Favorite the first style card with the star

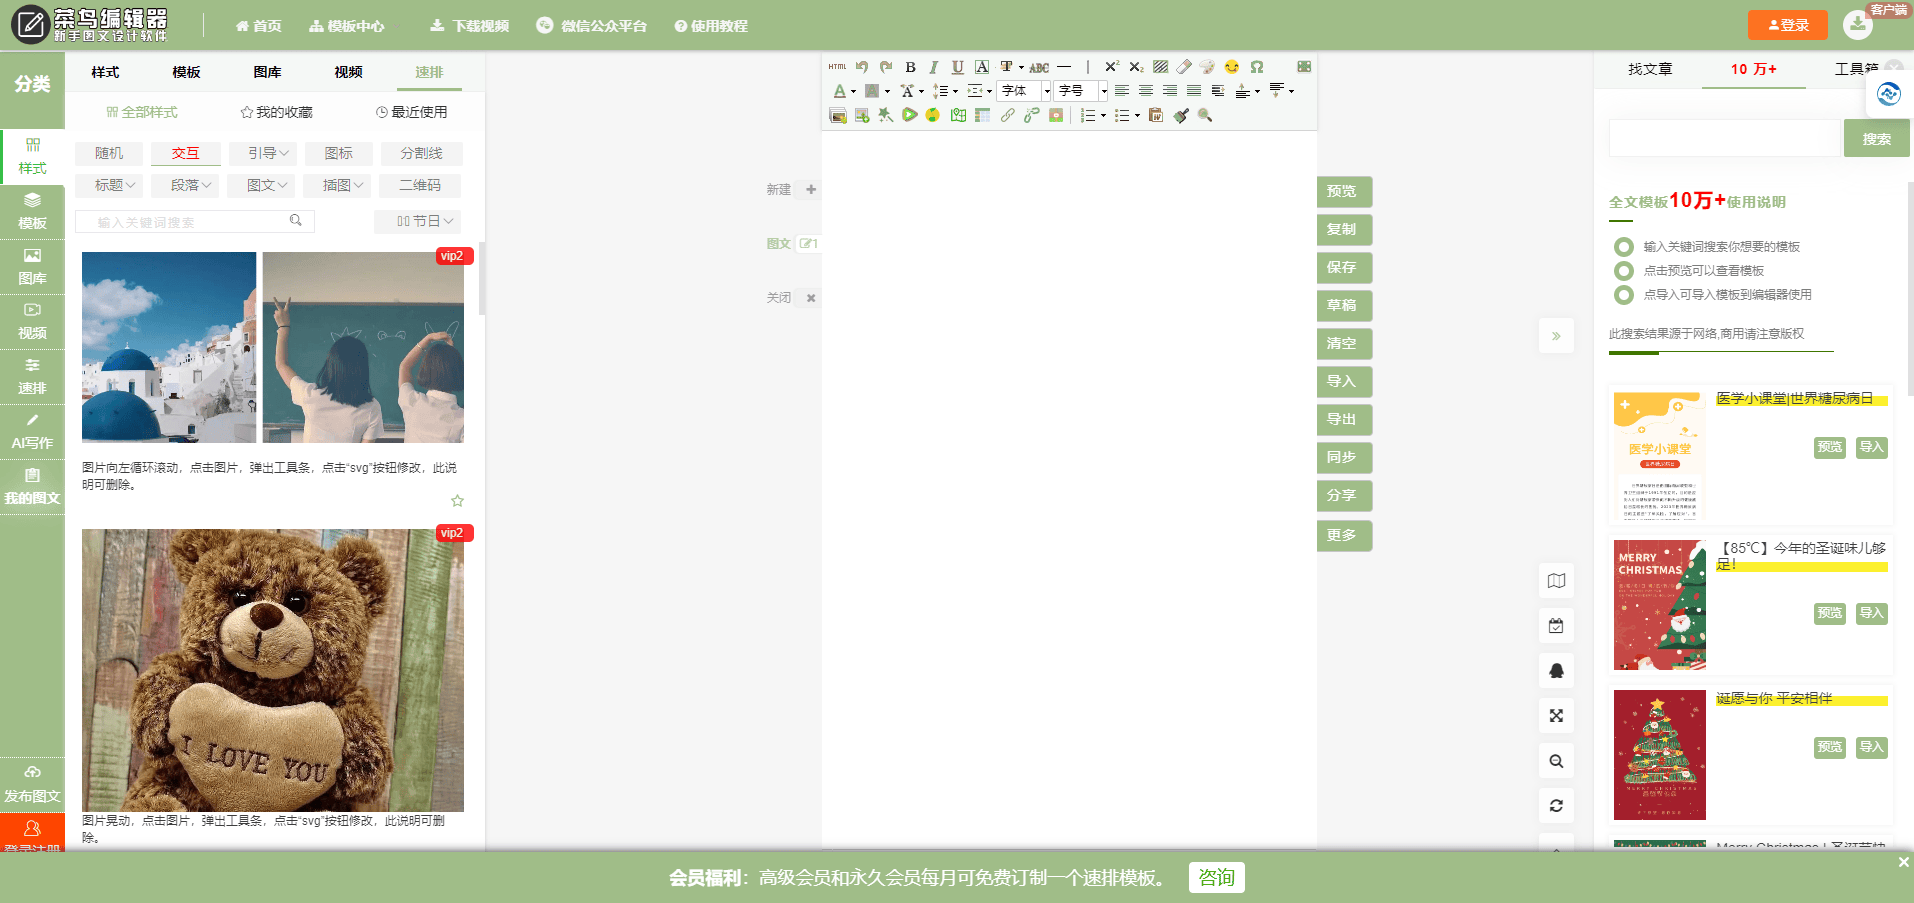(457, 500)
